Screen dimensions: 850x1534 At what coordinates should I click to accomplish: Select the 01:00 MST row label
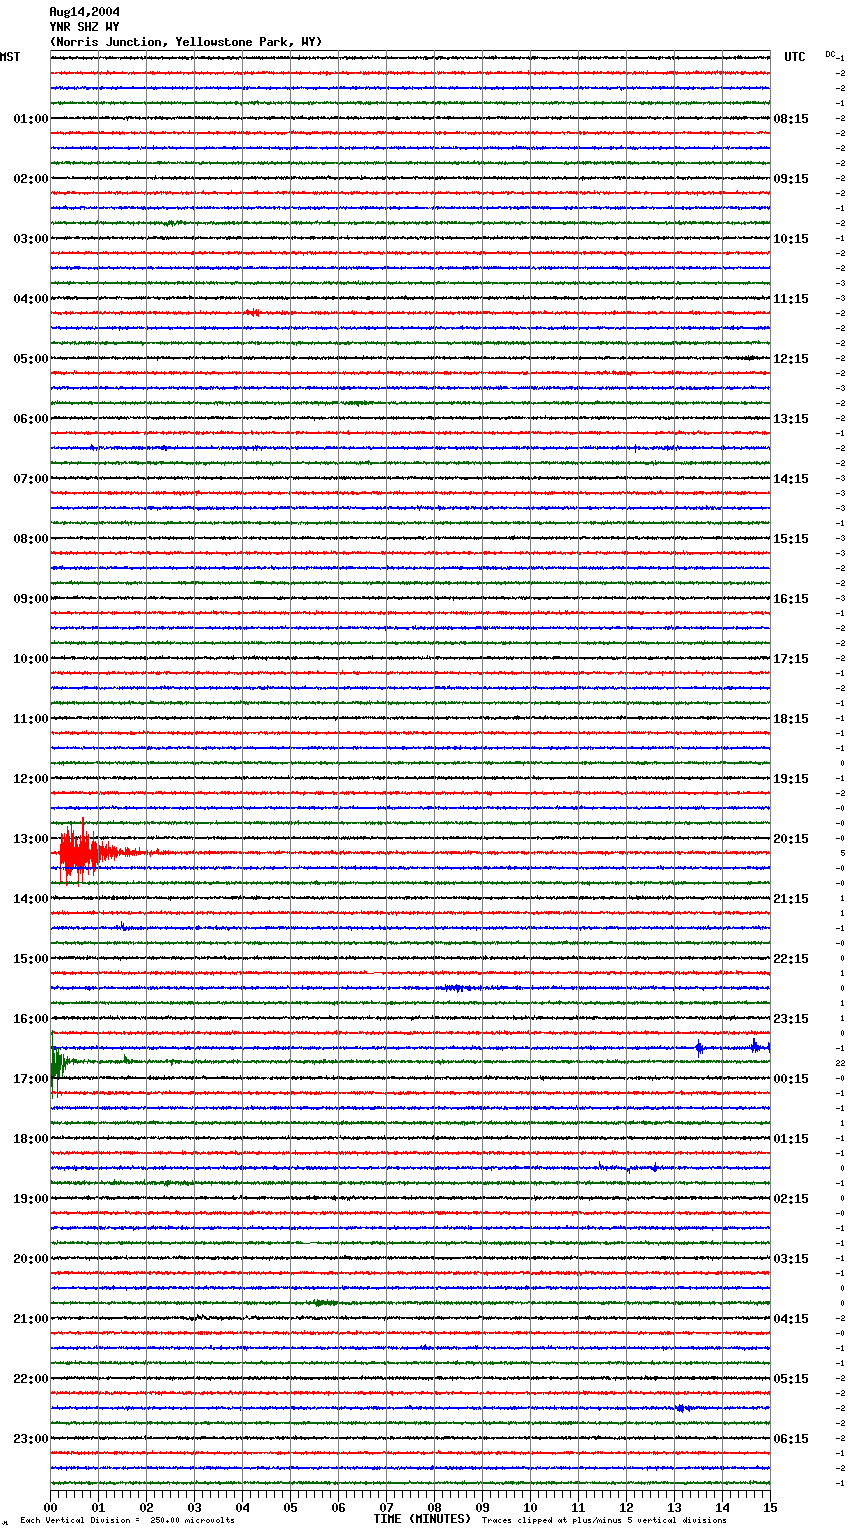[x=31, y=119]
